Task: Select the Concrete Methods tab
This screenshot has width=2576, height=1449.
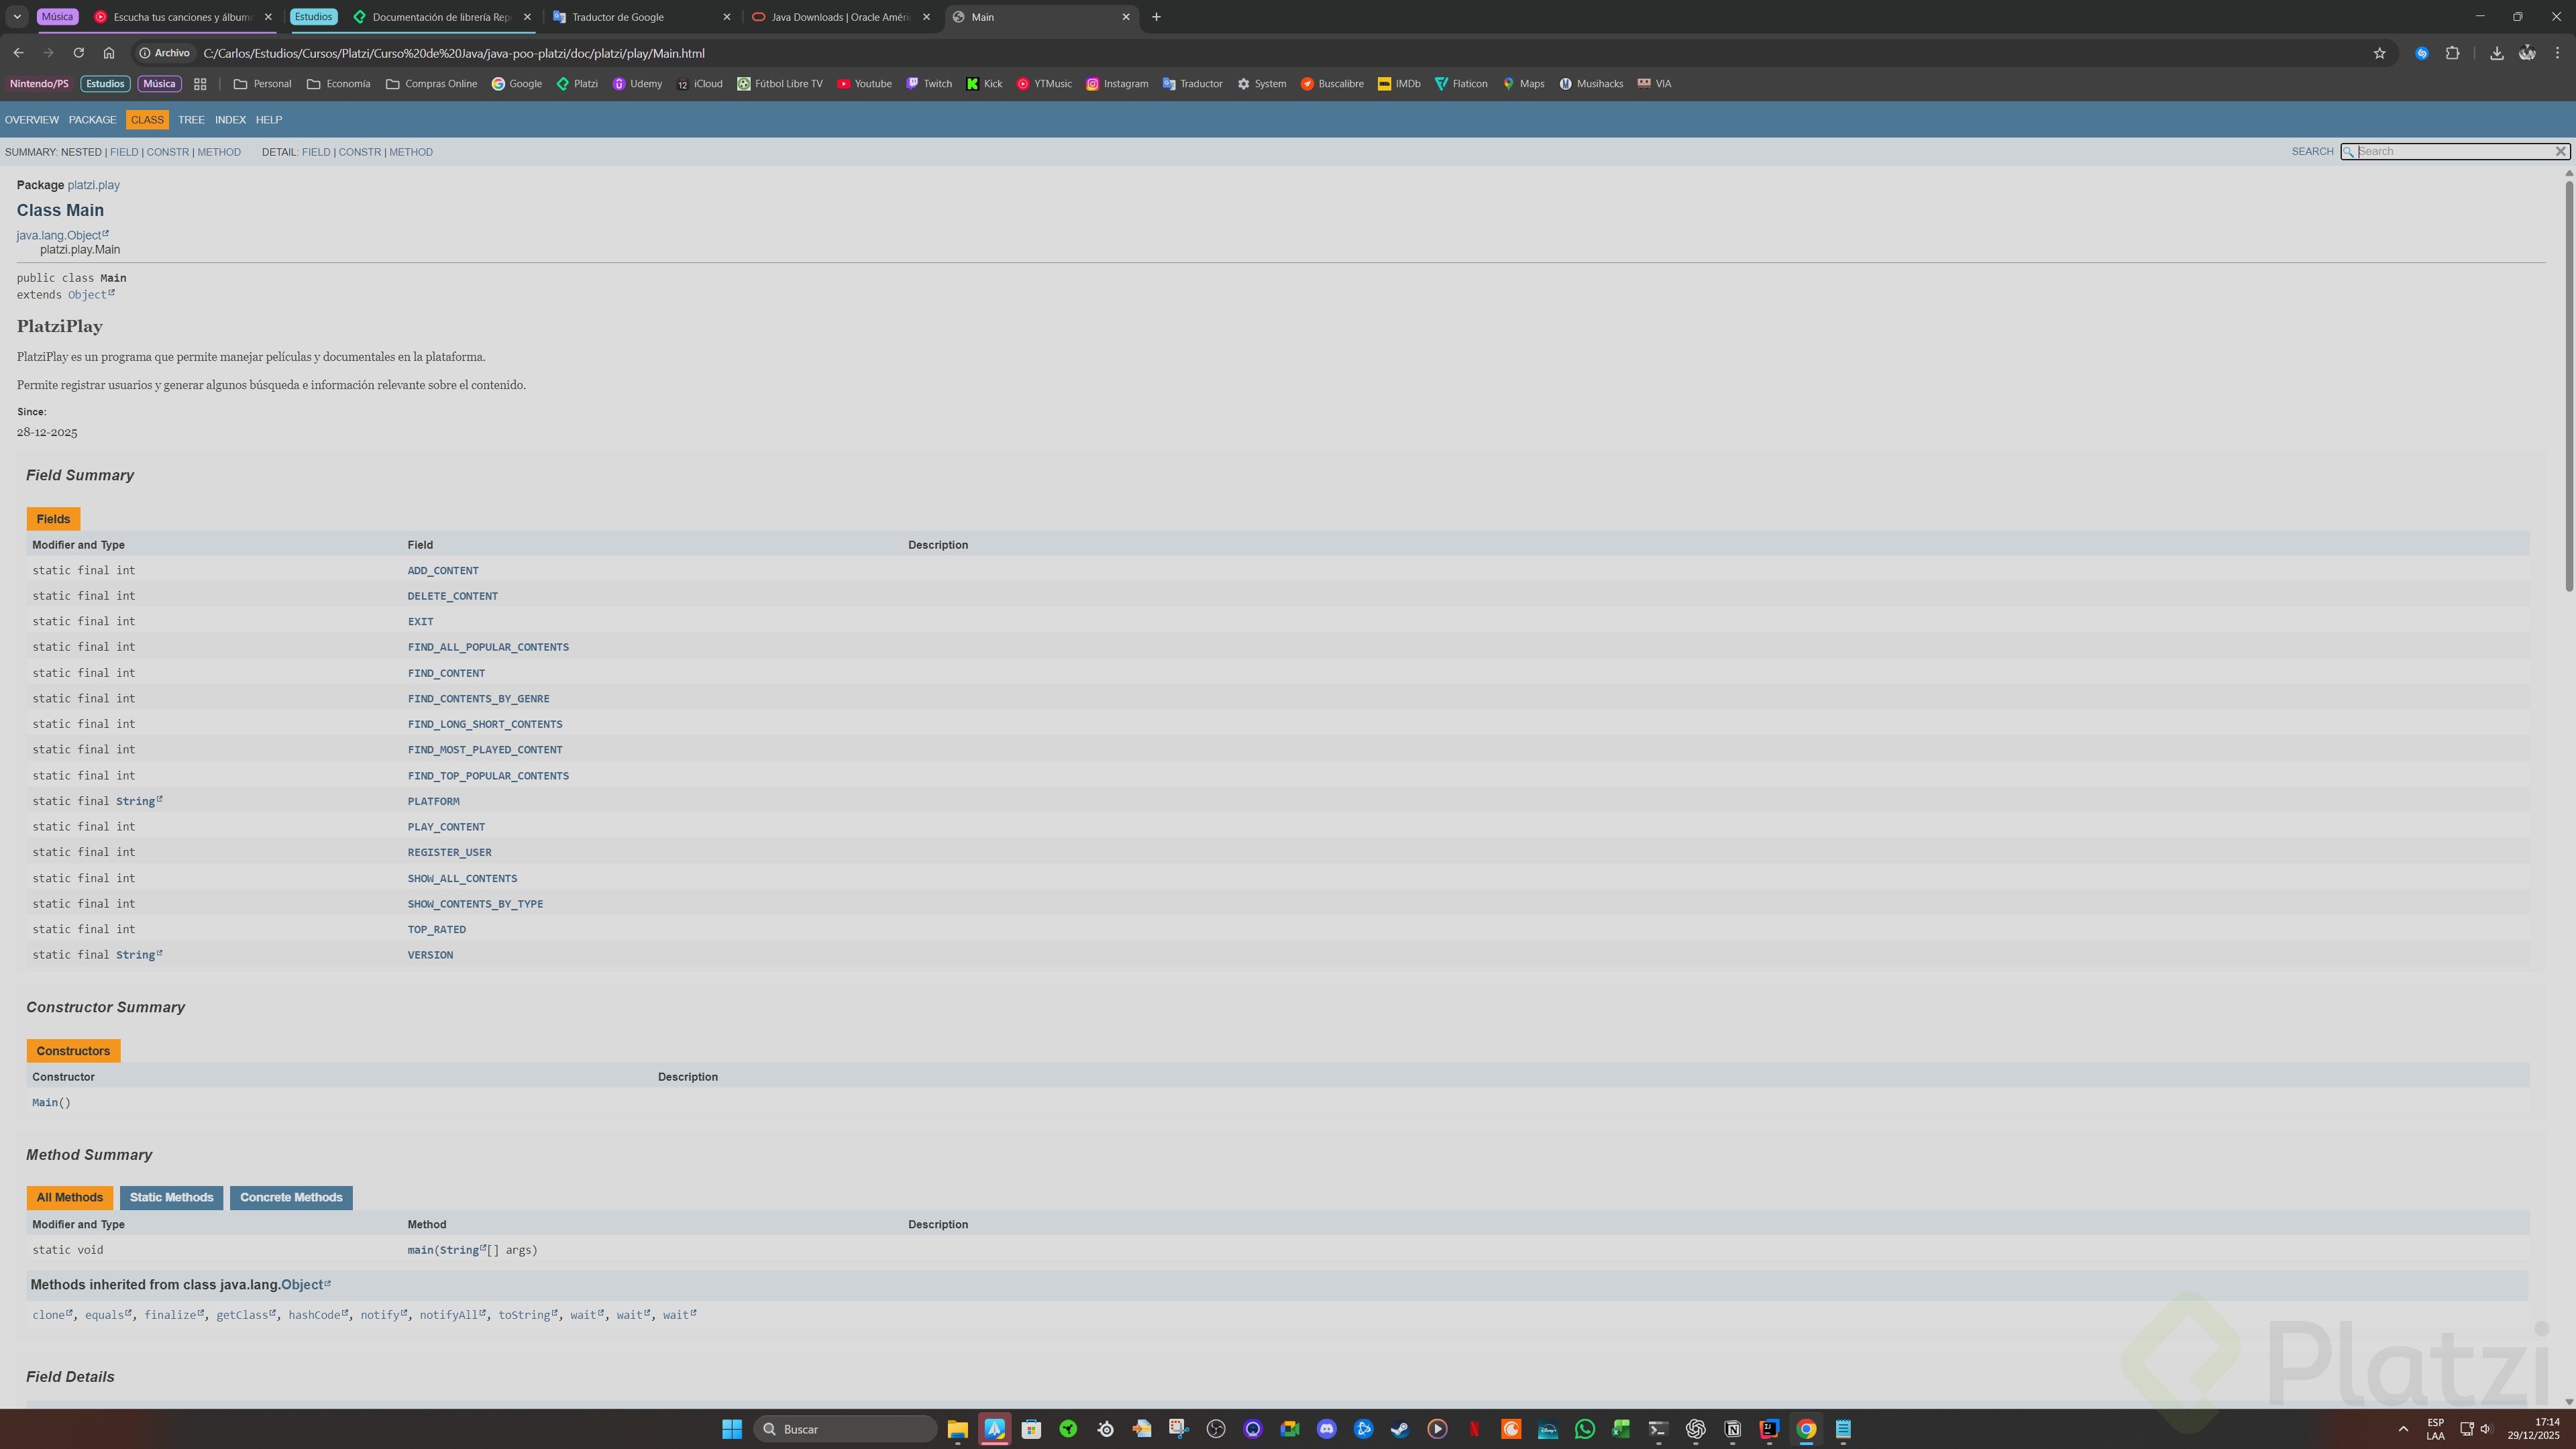Action: [290, 1197]
